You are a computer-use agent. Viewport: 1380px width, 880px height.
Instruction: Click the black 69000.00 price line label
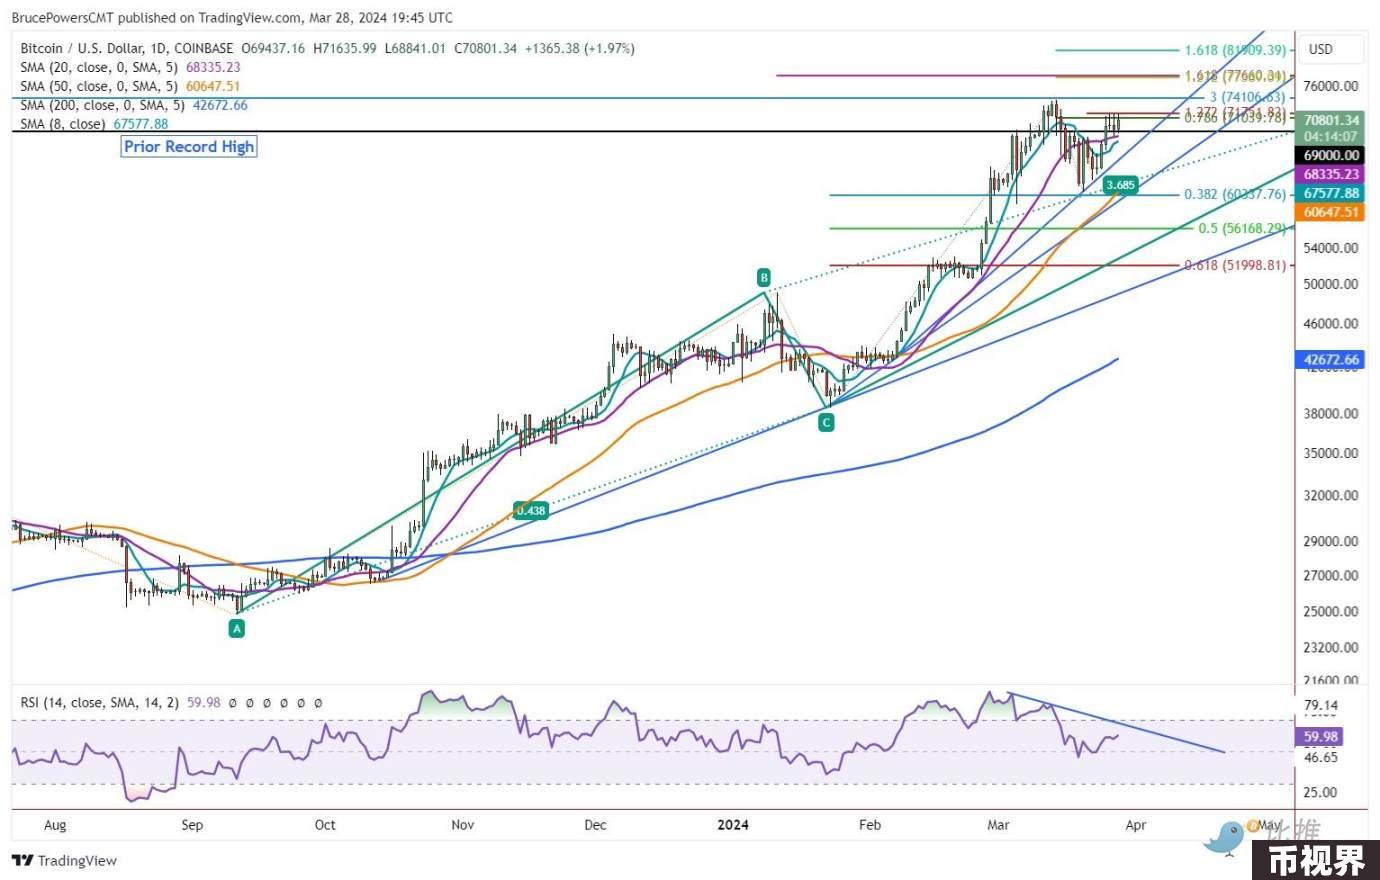(1332, 155)
